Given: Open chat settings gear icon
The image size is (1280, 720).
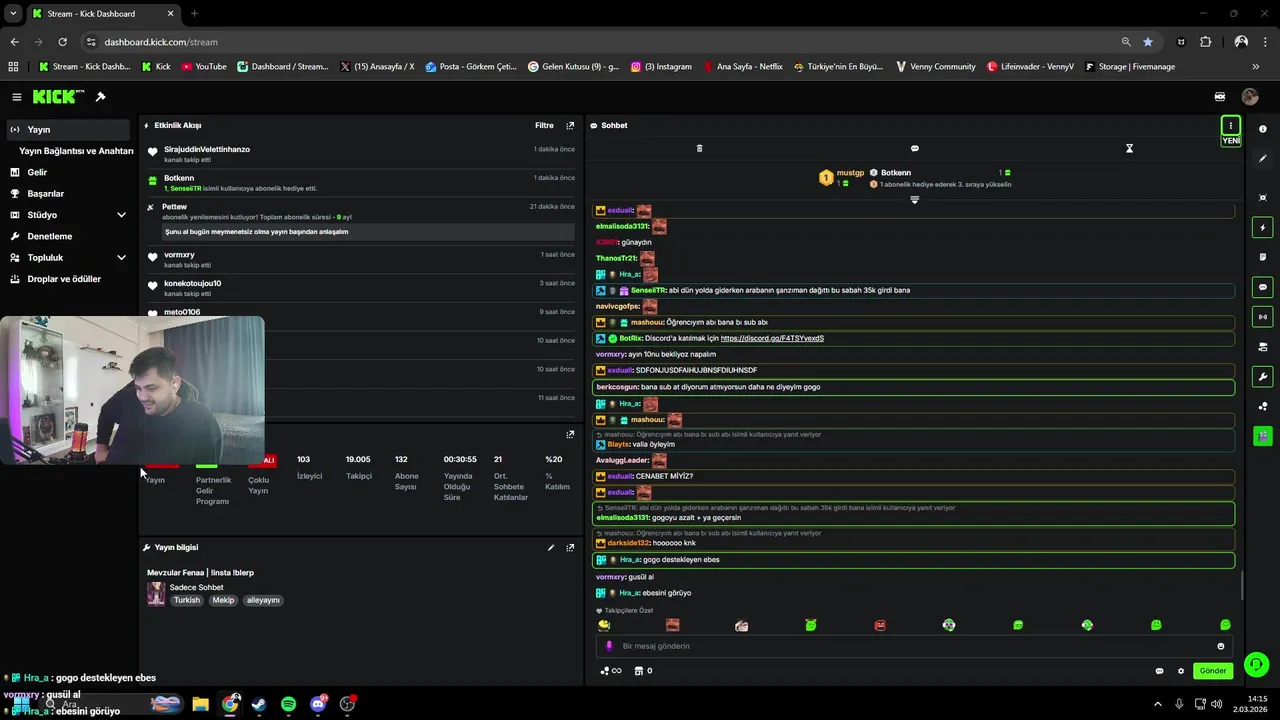Looking at the screenshot, I should coord(1181,671).
